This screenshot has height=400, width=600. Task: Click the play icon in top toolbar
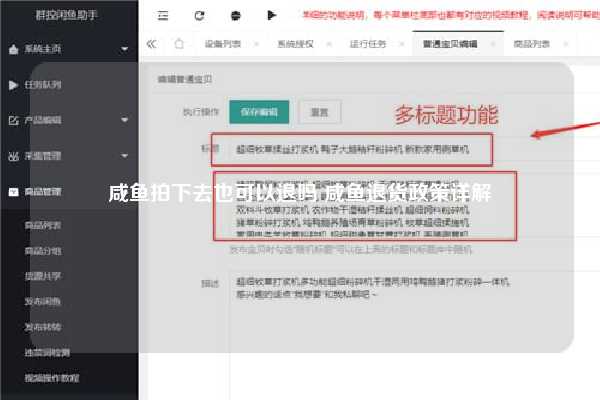pos(272,15)
